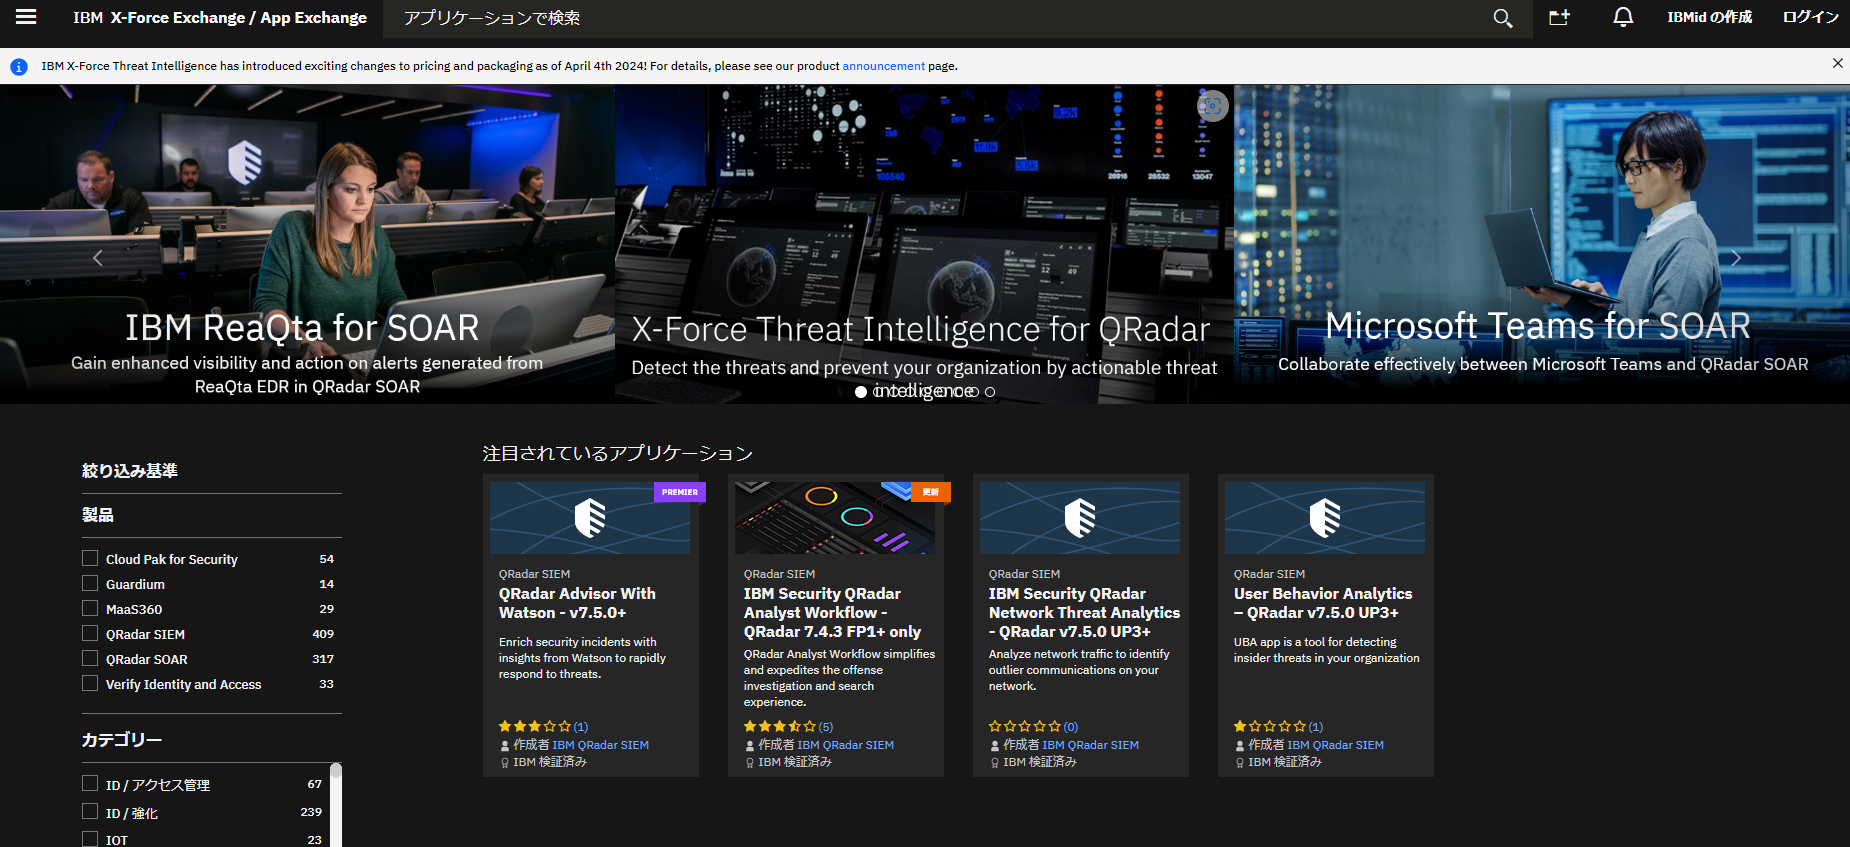Check the ID / 強化 category filter
The image size is (1850, 847).
90,811
